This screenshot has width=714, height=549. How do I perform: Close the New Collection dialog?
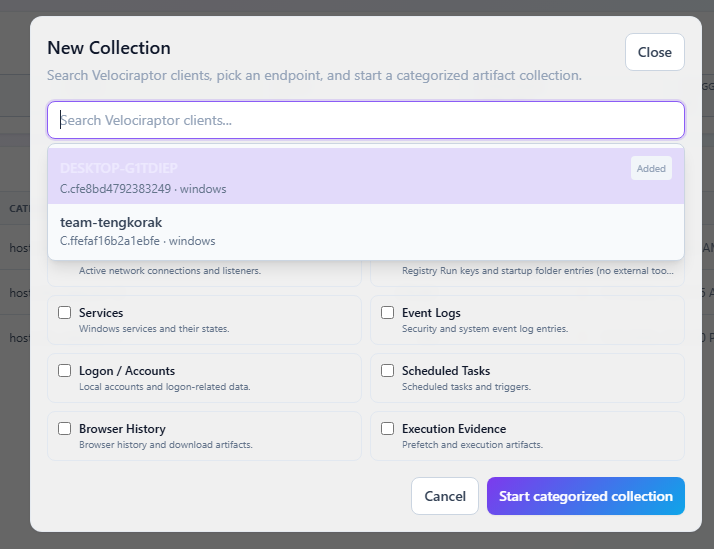(654, 52)
